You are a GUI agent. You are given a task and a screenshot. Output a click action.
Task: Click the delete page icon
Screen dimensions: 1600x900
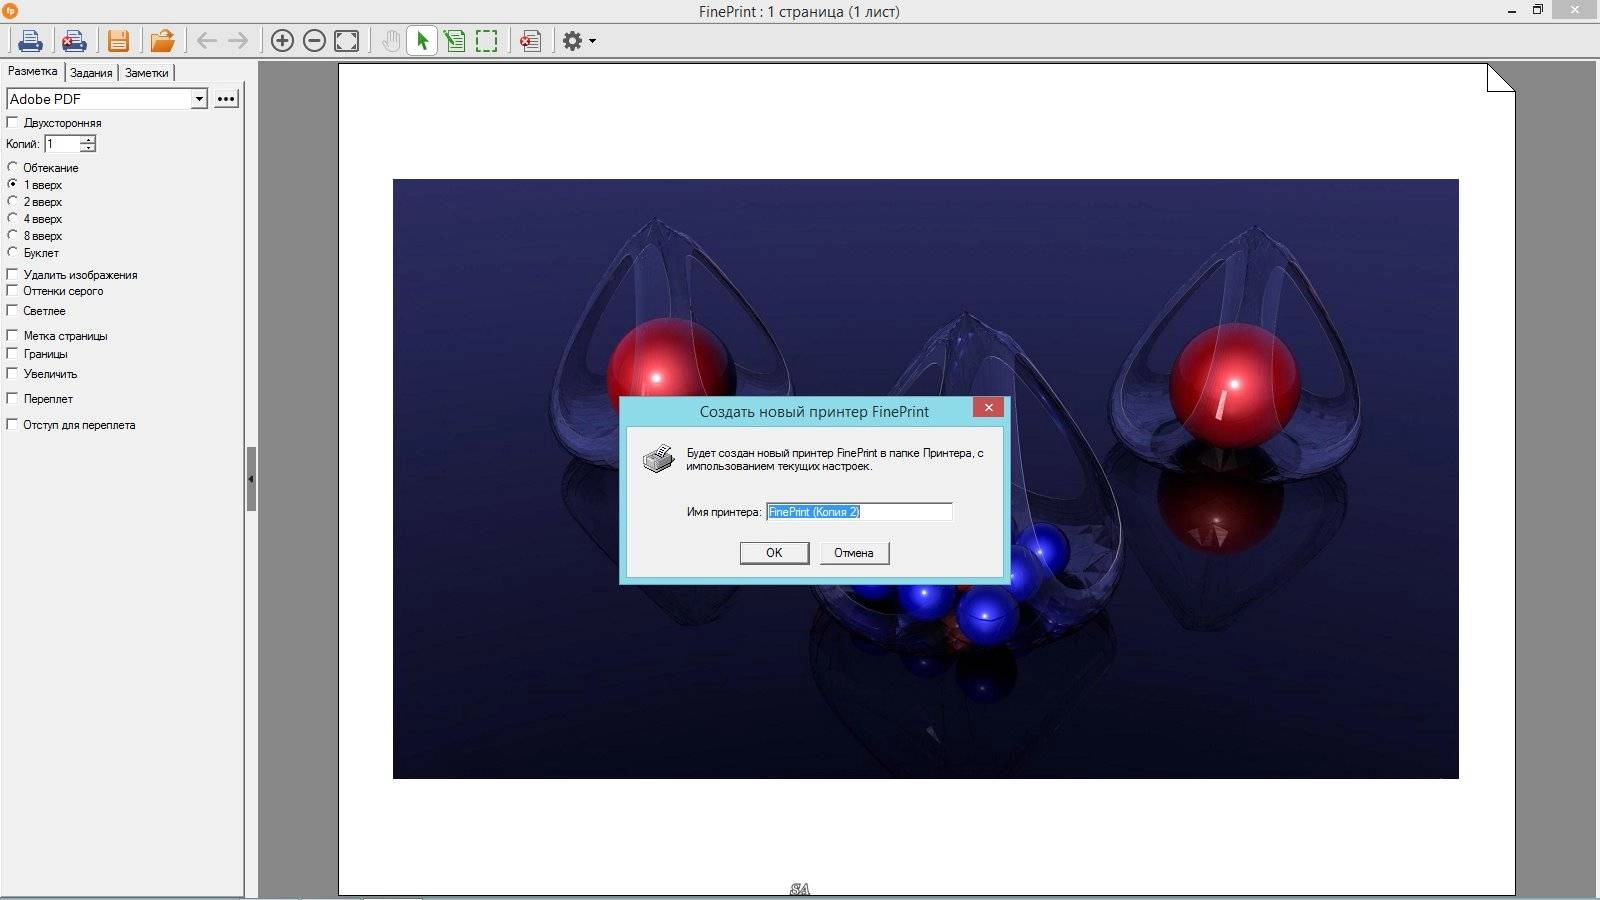click(x=530, y=41)
